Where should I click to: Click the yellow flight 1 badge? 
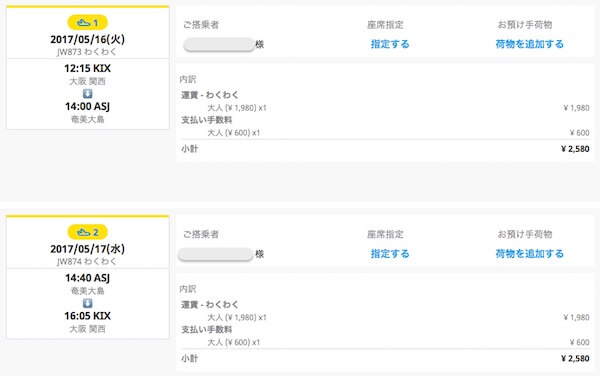(x=88, y=23)
